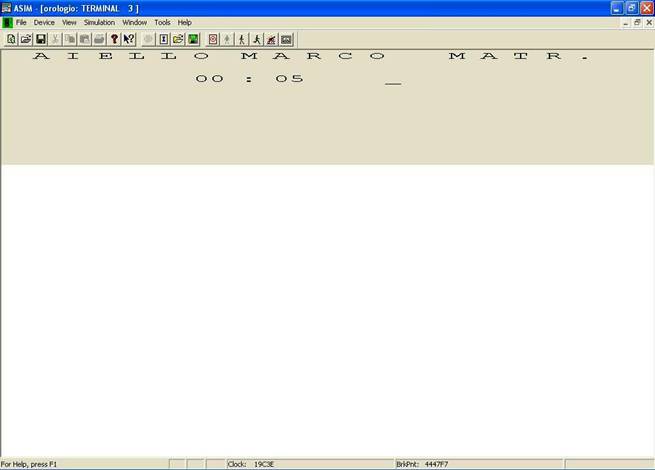The image size is (655, 470).
Task: Click the green chip icon in toolbar
Action: coord(193,39)
